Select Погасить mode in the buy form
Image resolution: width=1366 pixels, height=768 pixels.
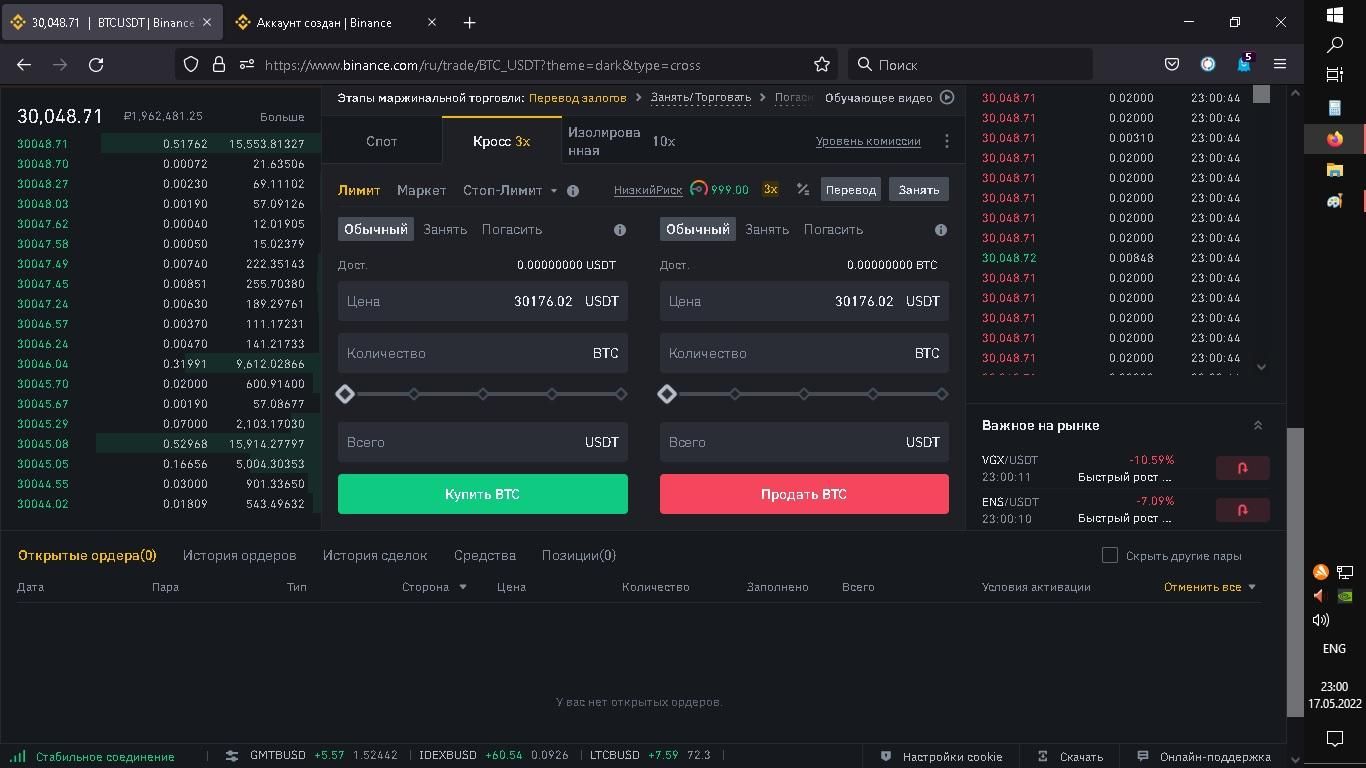[x=512, y=230]
